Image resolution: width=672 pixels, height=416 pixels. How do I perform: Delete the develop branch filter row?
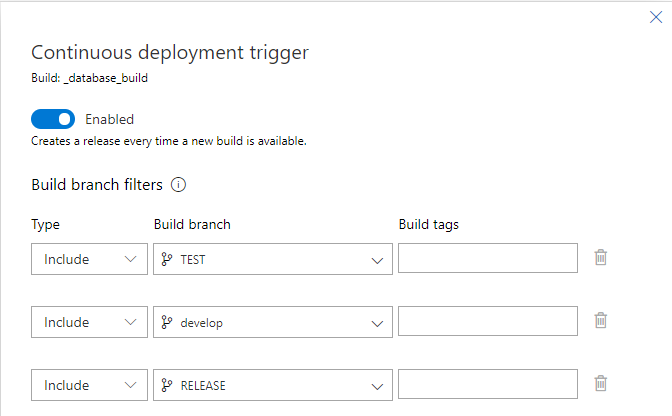tap(601, 321)
